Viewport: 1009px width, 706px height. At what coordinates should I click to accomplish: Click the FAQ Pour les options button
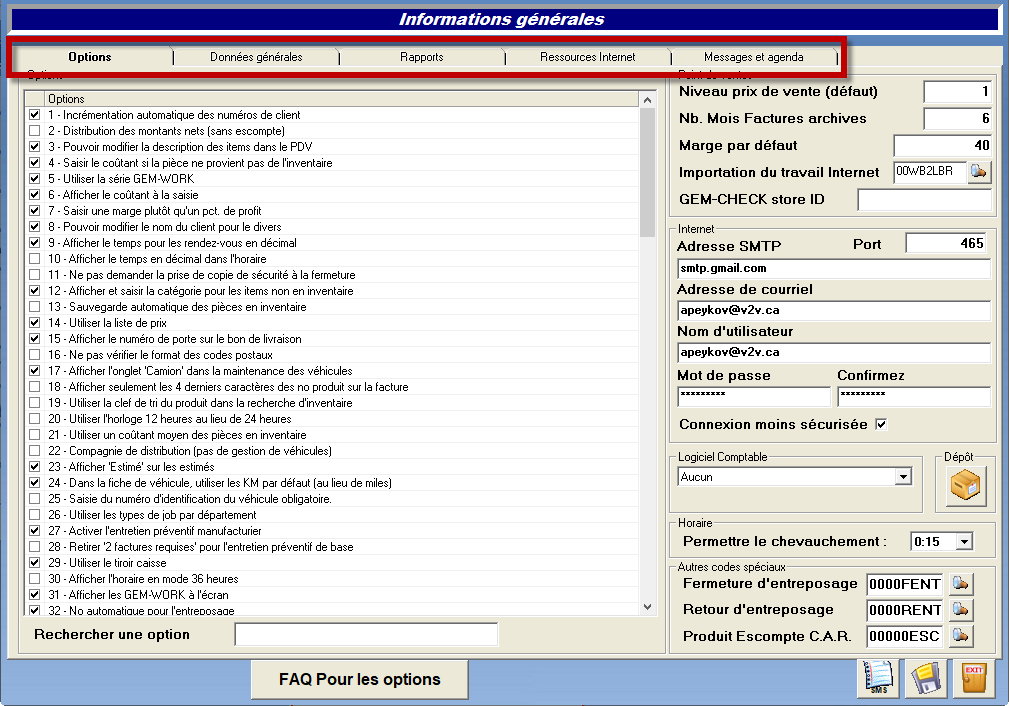pos(360,680)
